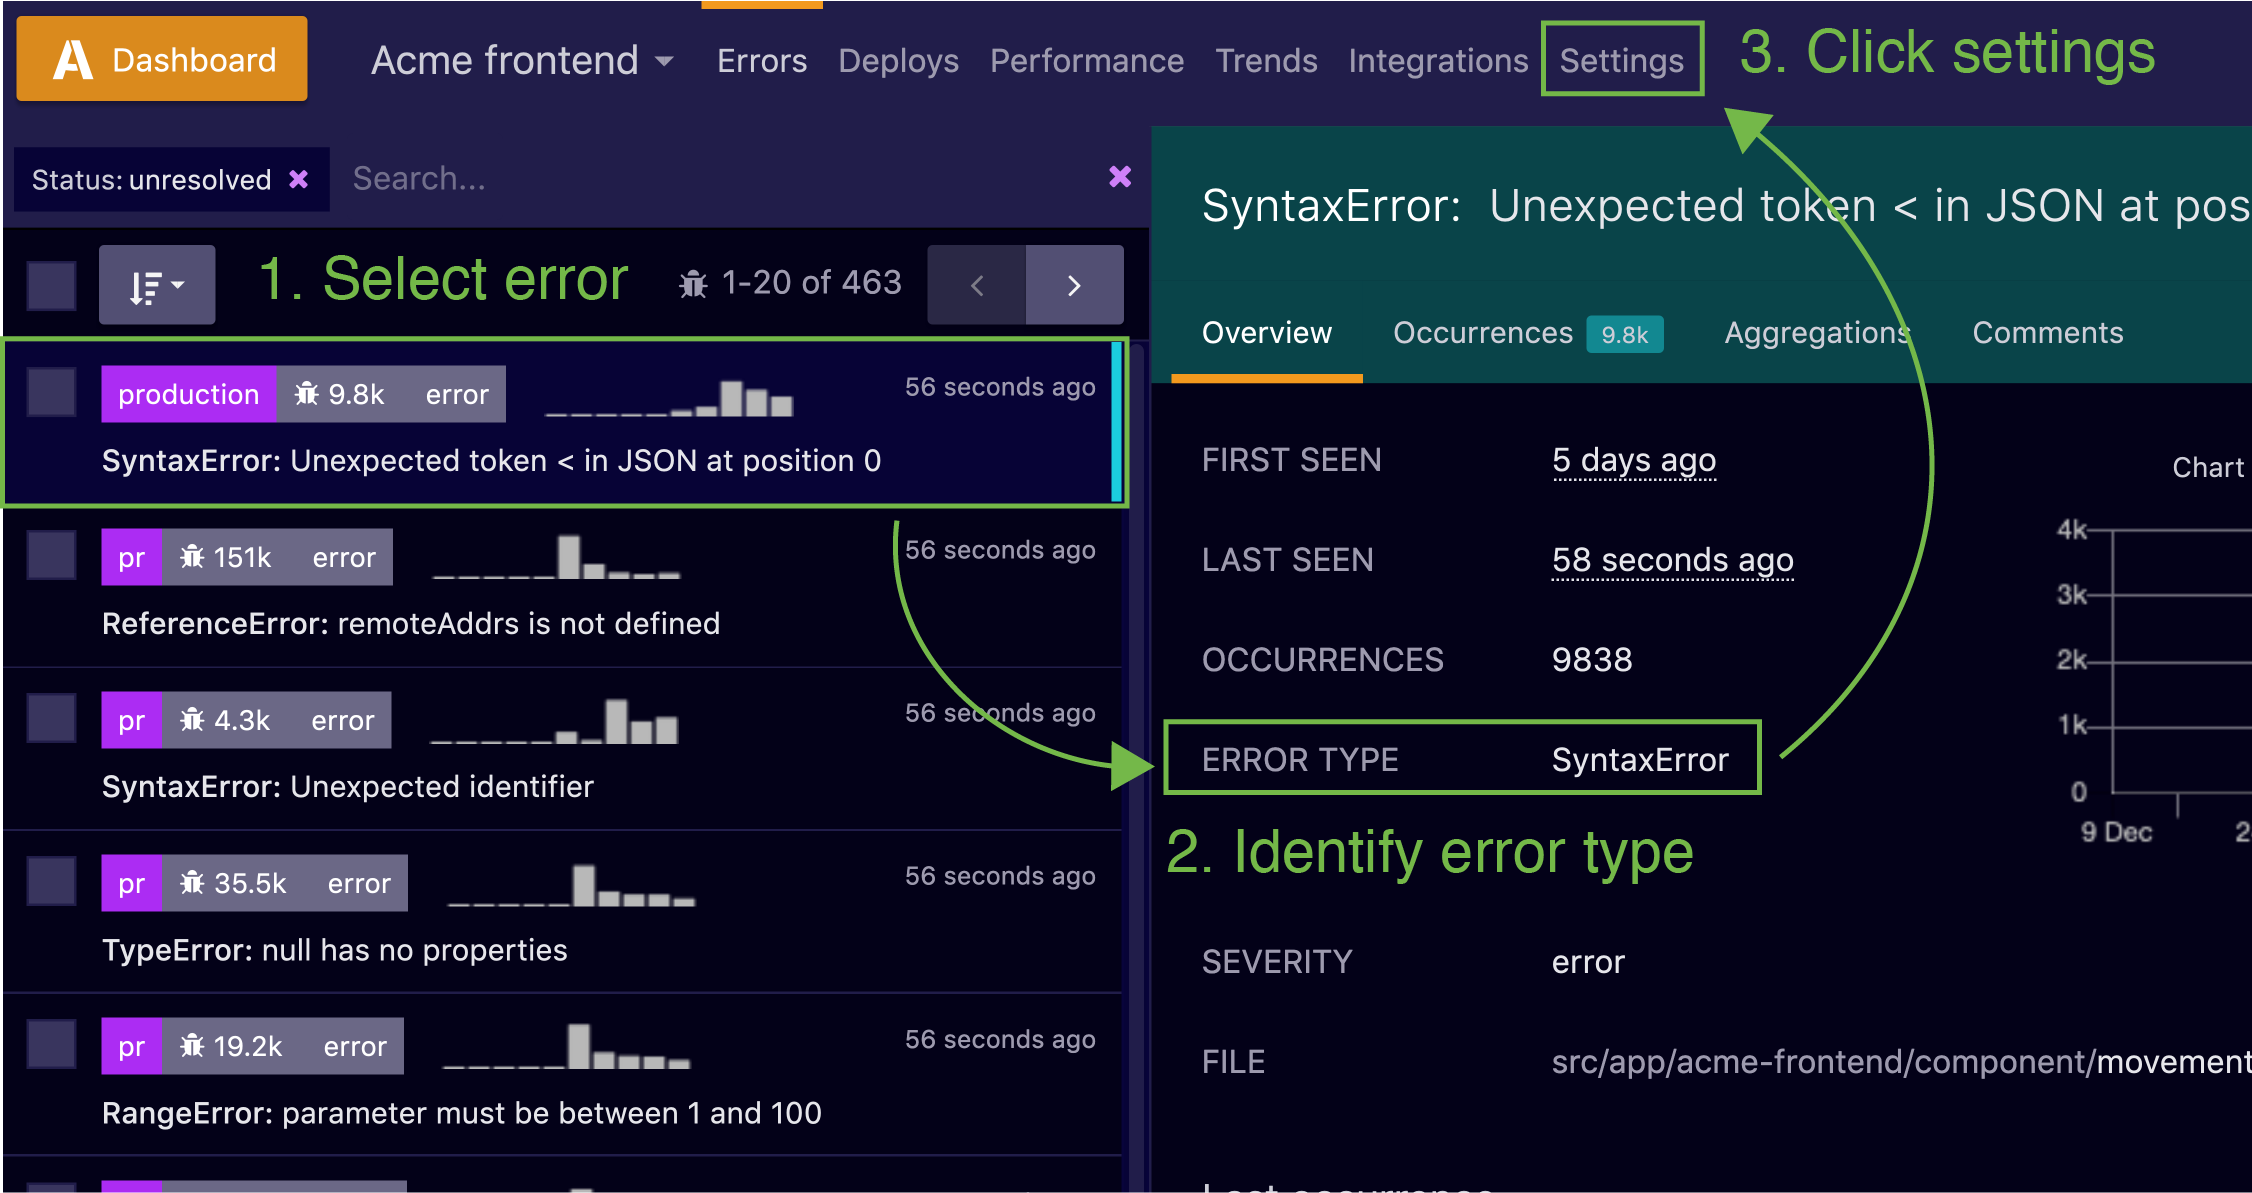2252x1193 pixels.
Task: Open the Comments tab
Action: (2048, 333)
